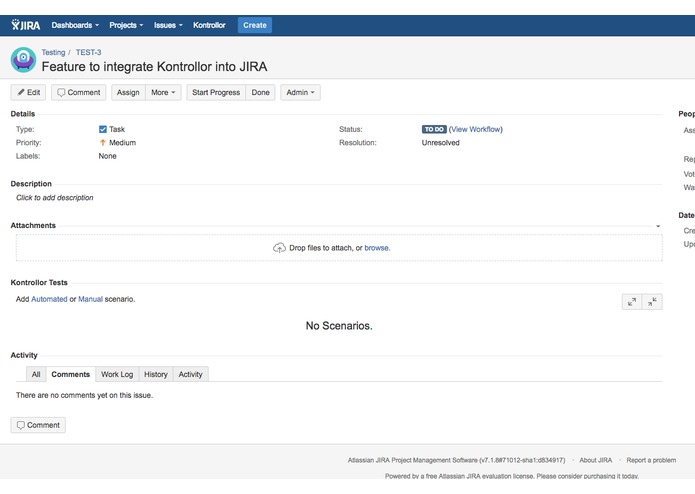The image size is (695, 494).
Task: Click the Comment button in toolbar
Action: [x=78, y=93]
